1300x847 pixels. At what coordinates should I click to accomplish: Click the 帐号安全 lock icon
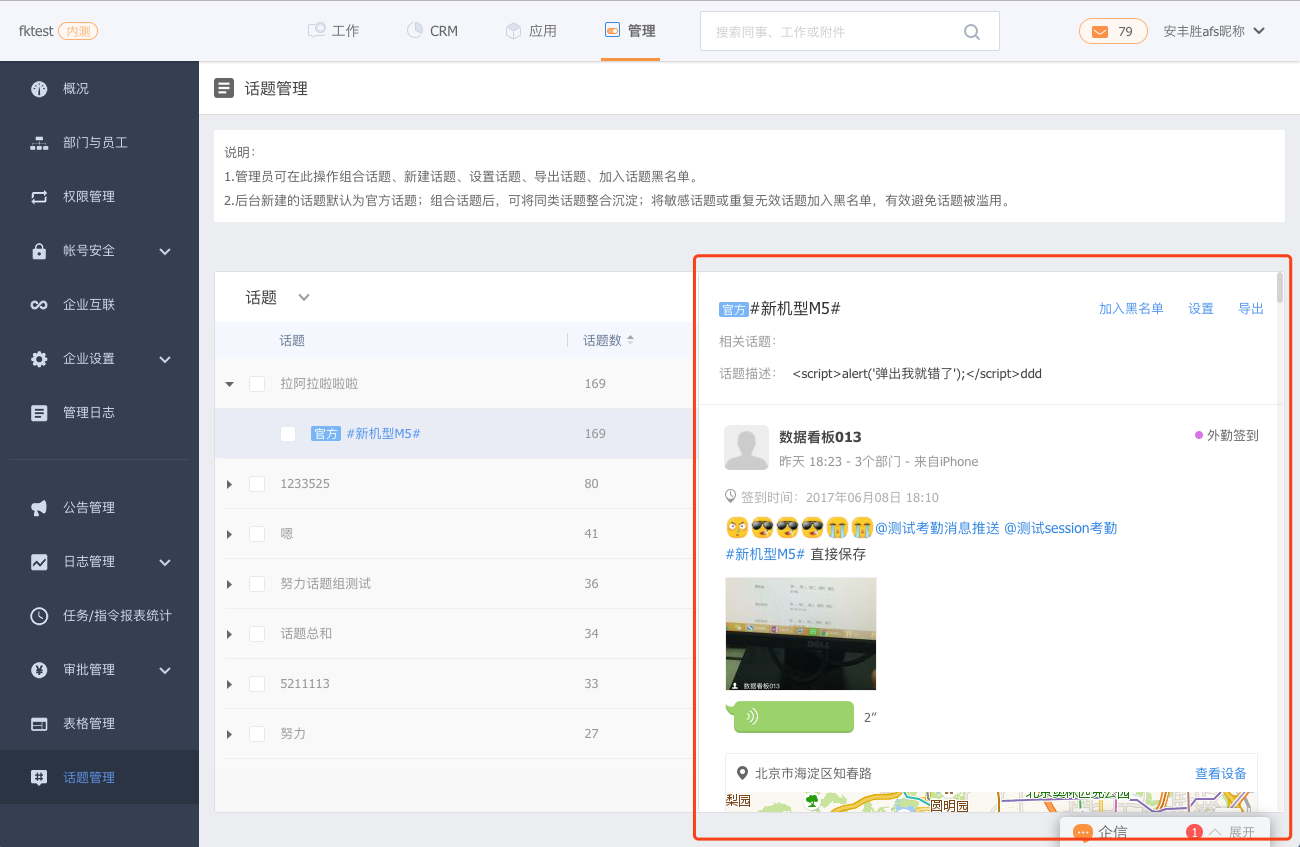39,251
